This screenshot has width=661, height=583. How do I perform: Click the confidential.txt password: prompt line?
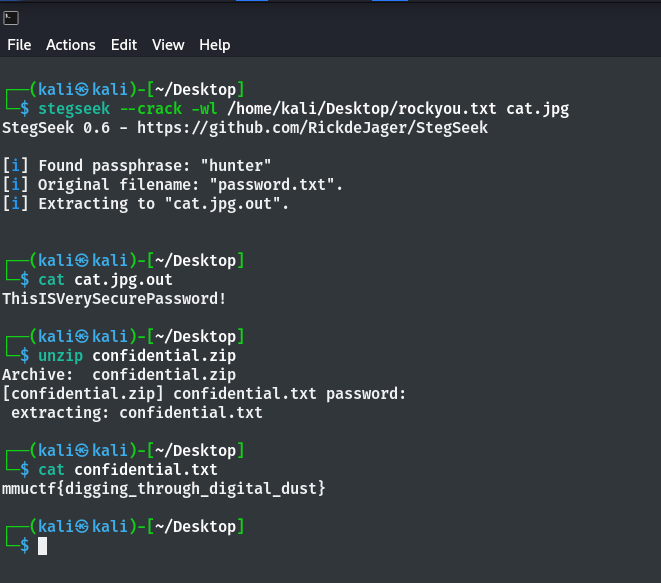(x=204, y=394)
